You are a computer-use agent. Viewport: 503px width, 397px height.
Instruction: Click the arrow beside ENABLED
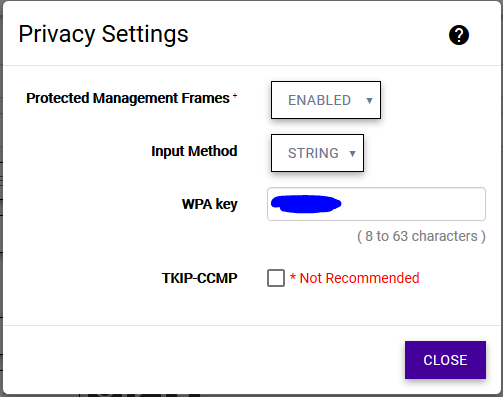pos(369,101)
